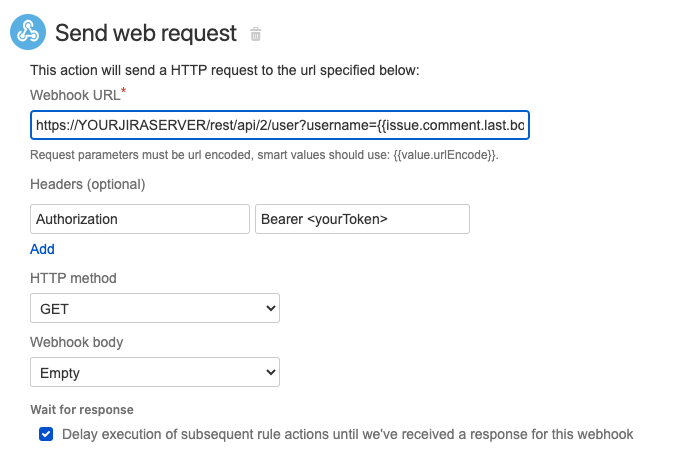Click the red required asterisk by Webhook URL
Image resolution: width=684 pixels, height=458 pixels.
123,92
